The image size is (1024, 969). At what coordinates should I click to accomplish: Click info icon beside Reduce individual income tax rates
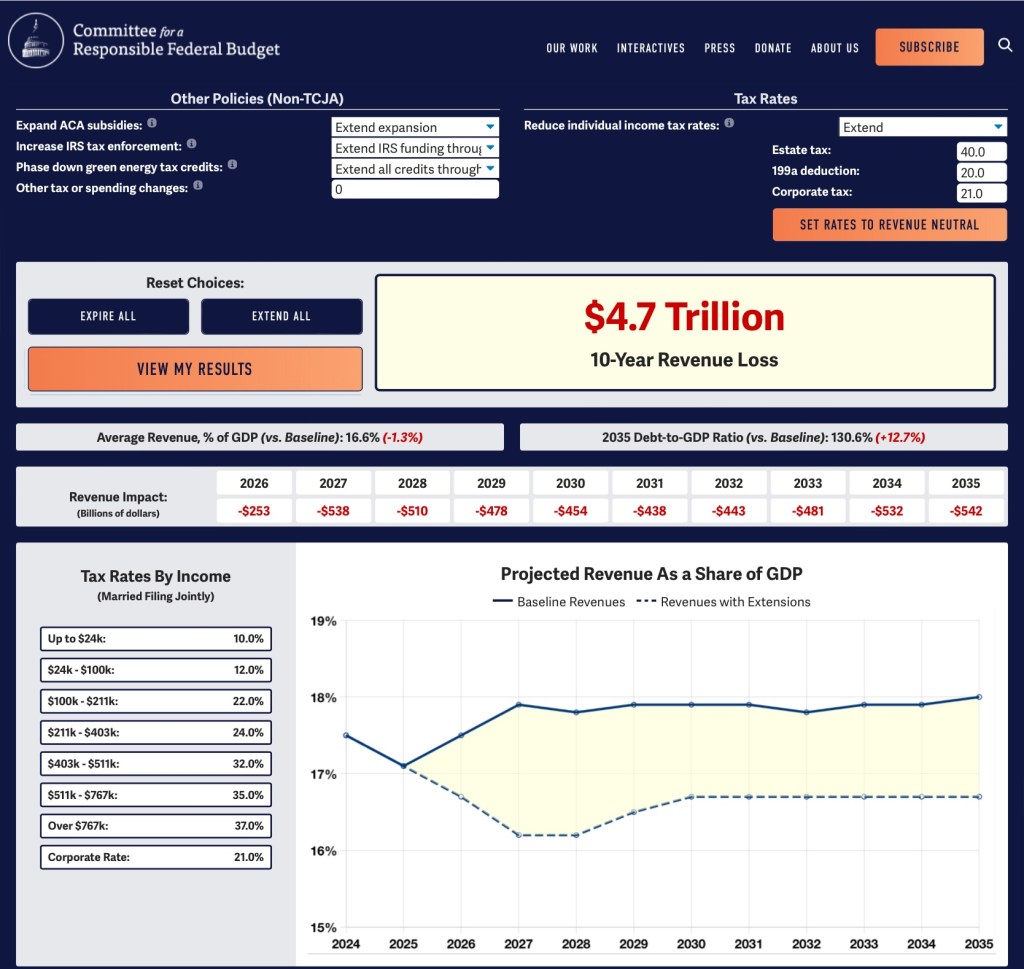click(x=729, y=124)
